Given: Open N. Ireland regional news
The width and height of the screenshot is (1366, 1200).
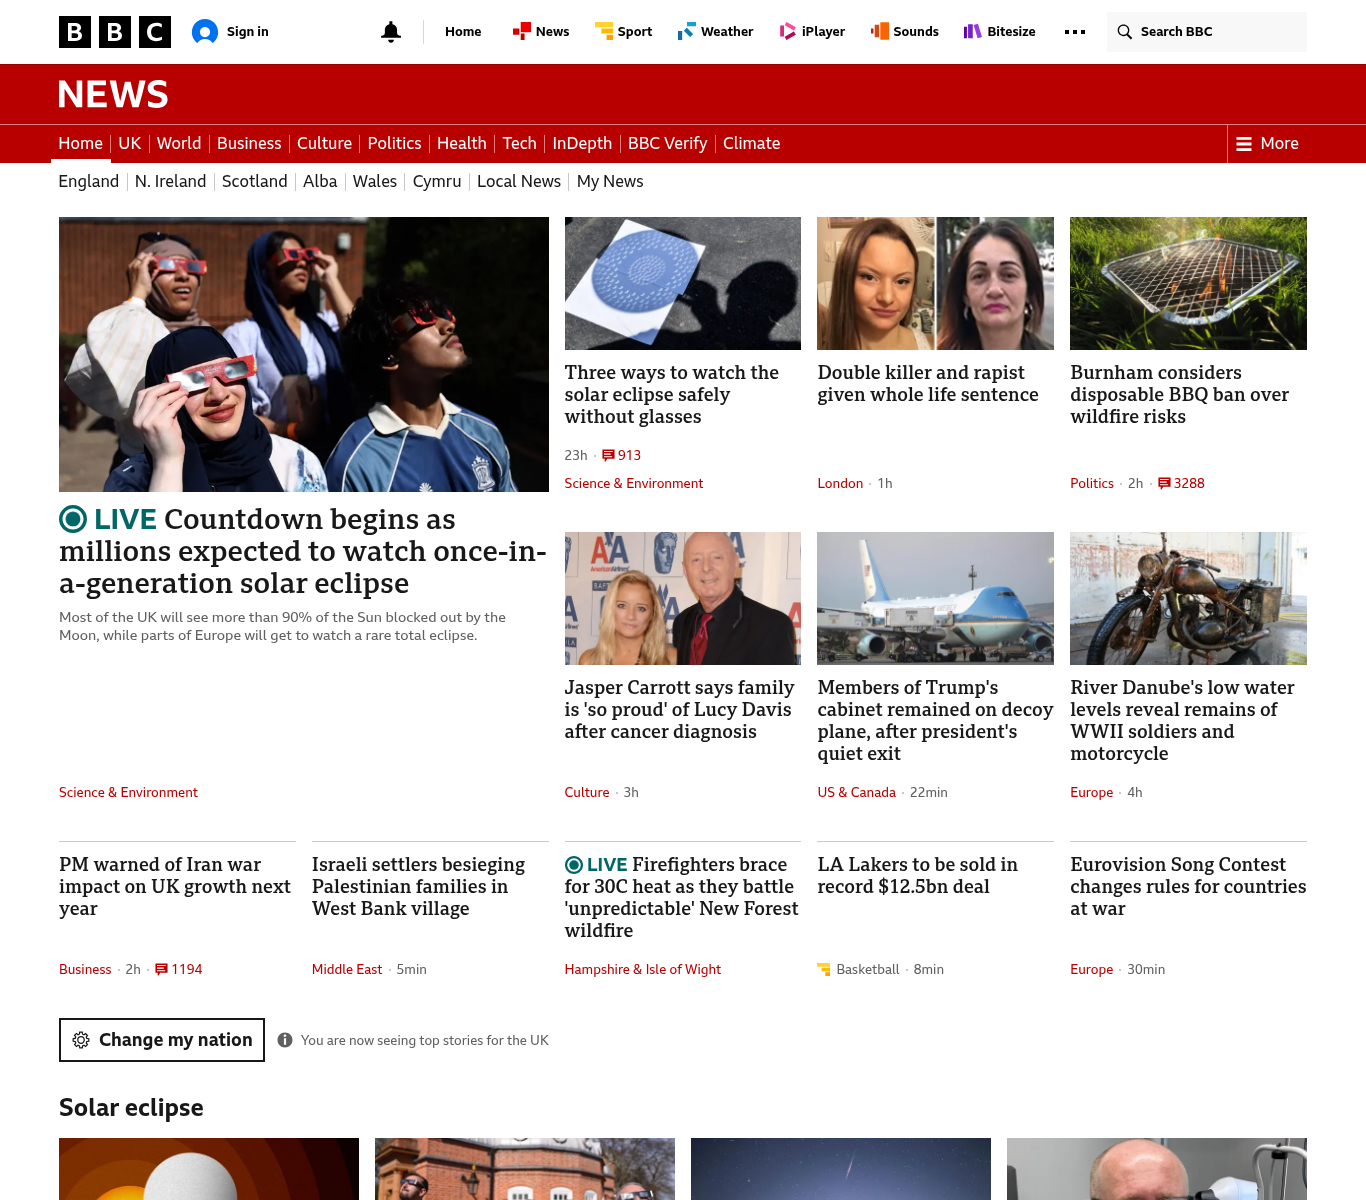Looking at the screenshot, I should pyautogui.click(x=171, y=181).
